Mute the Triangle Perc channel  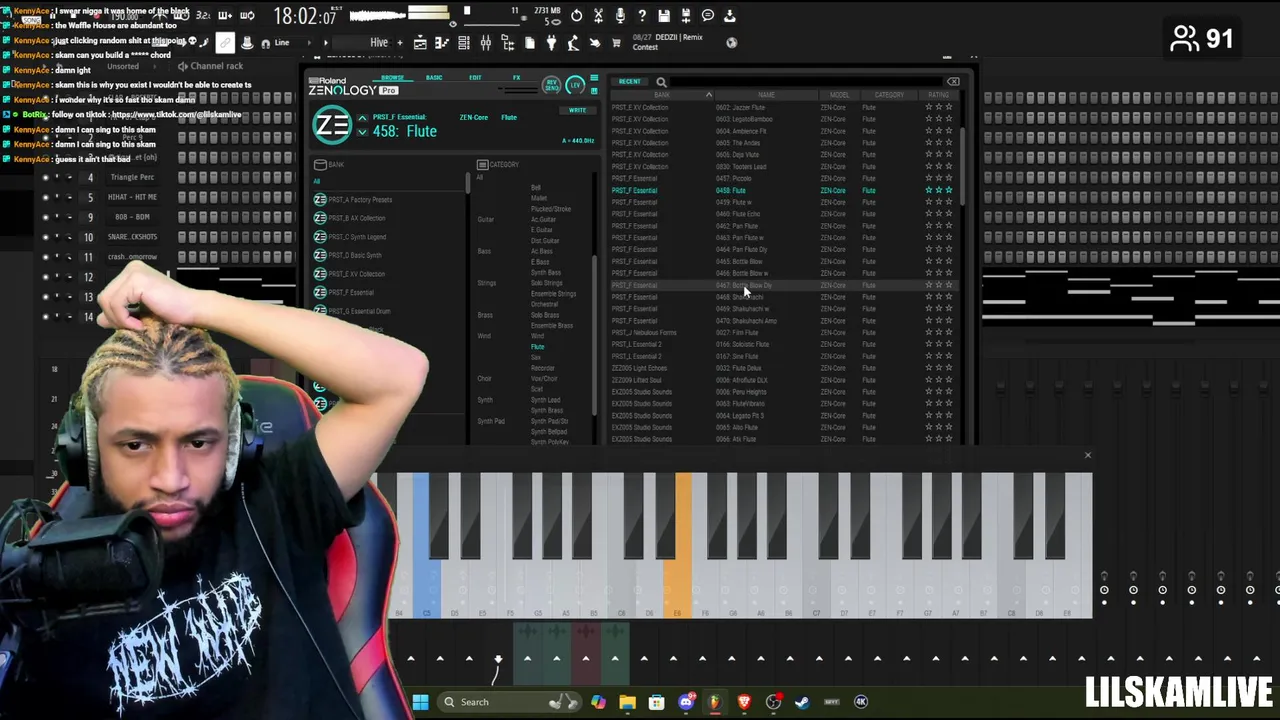click(45, 177)
